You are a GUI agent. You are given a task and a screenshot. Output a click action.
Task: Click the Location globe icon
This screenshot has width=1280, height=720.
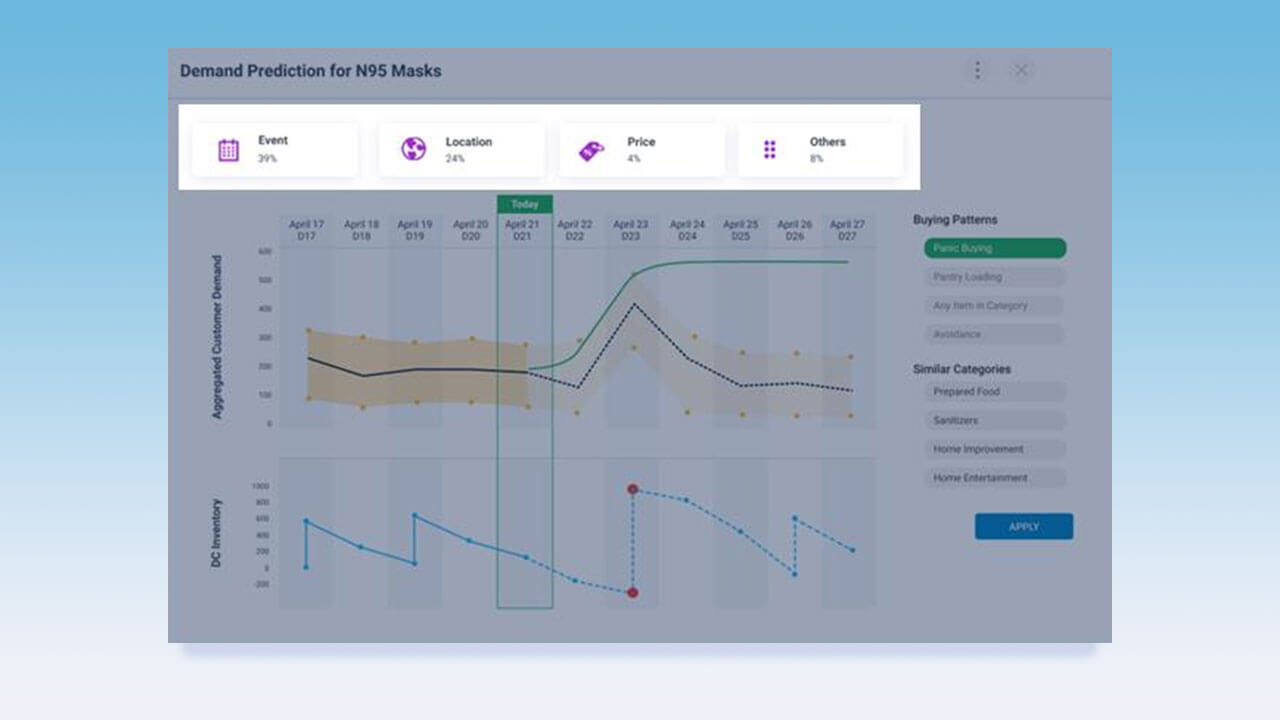tap(414, 150)
